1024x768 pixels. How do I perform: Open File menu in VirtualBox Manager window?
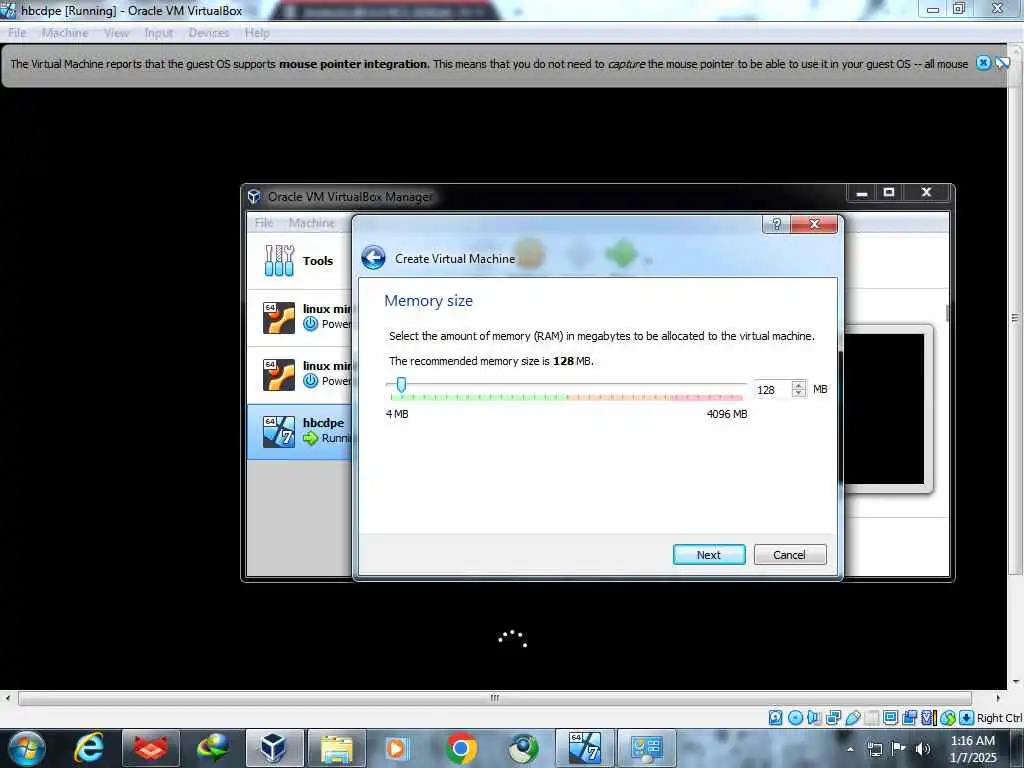[x=264, y=223]
